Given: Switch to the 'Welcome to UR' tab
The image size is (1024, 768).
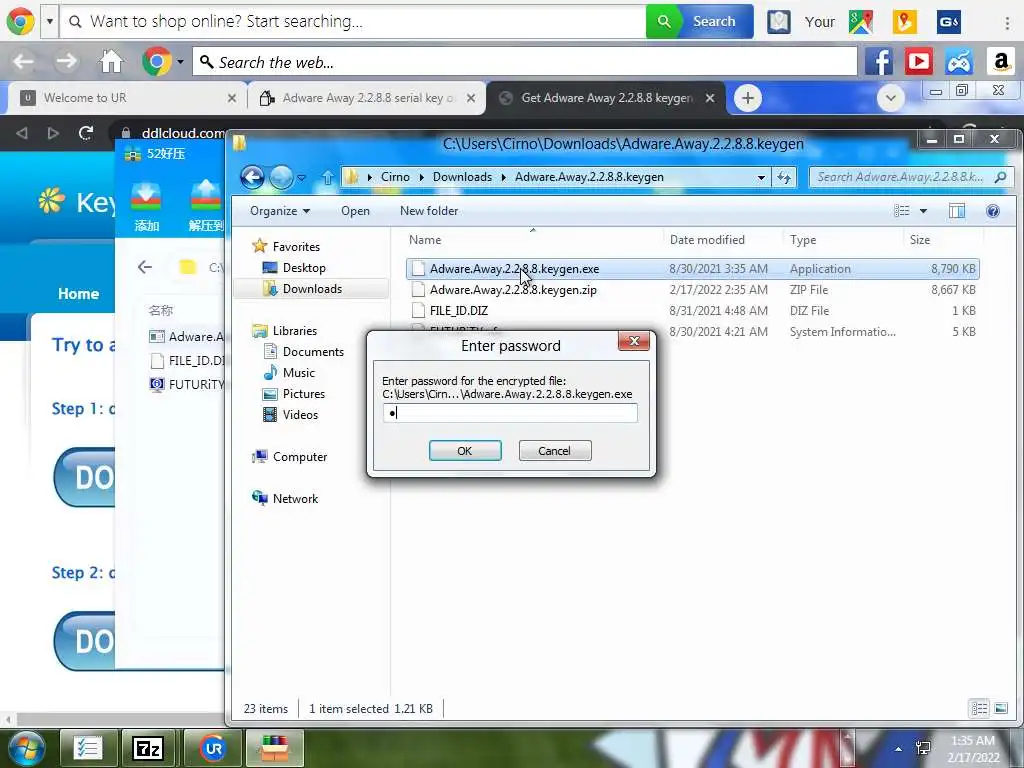Looking at the screenshot, I should (x=127, y=98).
